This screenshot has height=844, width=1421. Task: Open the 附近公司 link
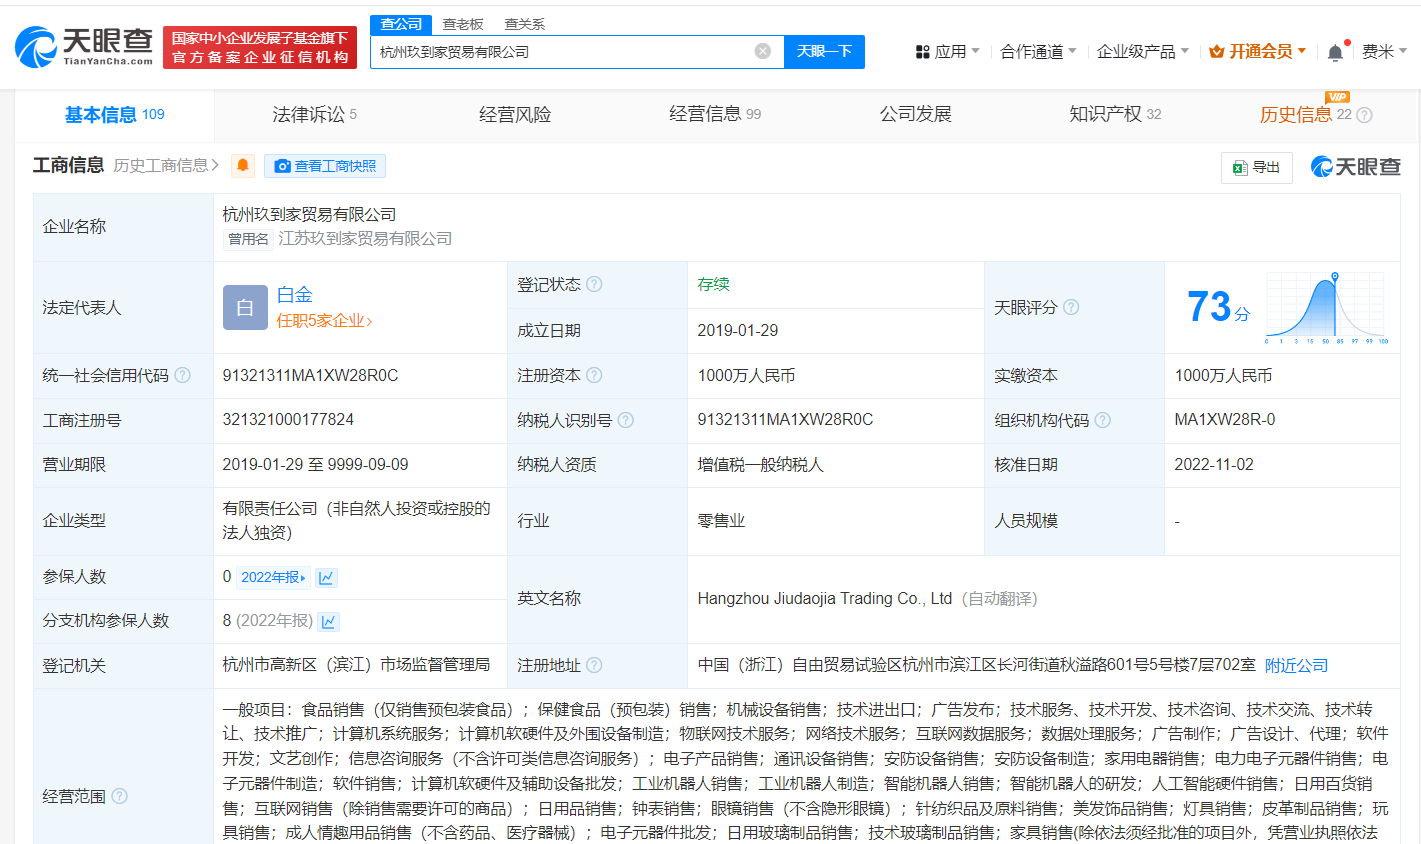tap(1296, 665)
